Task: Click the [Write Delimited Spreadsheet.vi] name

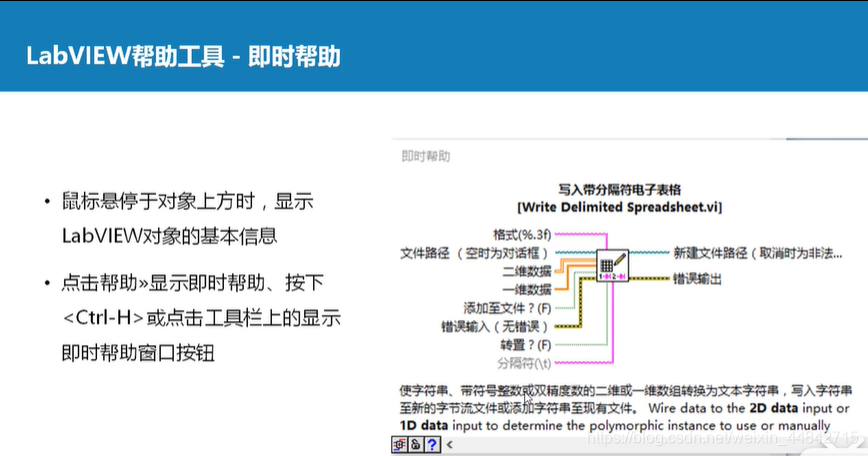Action: pos(619,208)
